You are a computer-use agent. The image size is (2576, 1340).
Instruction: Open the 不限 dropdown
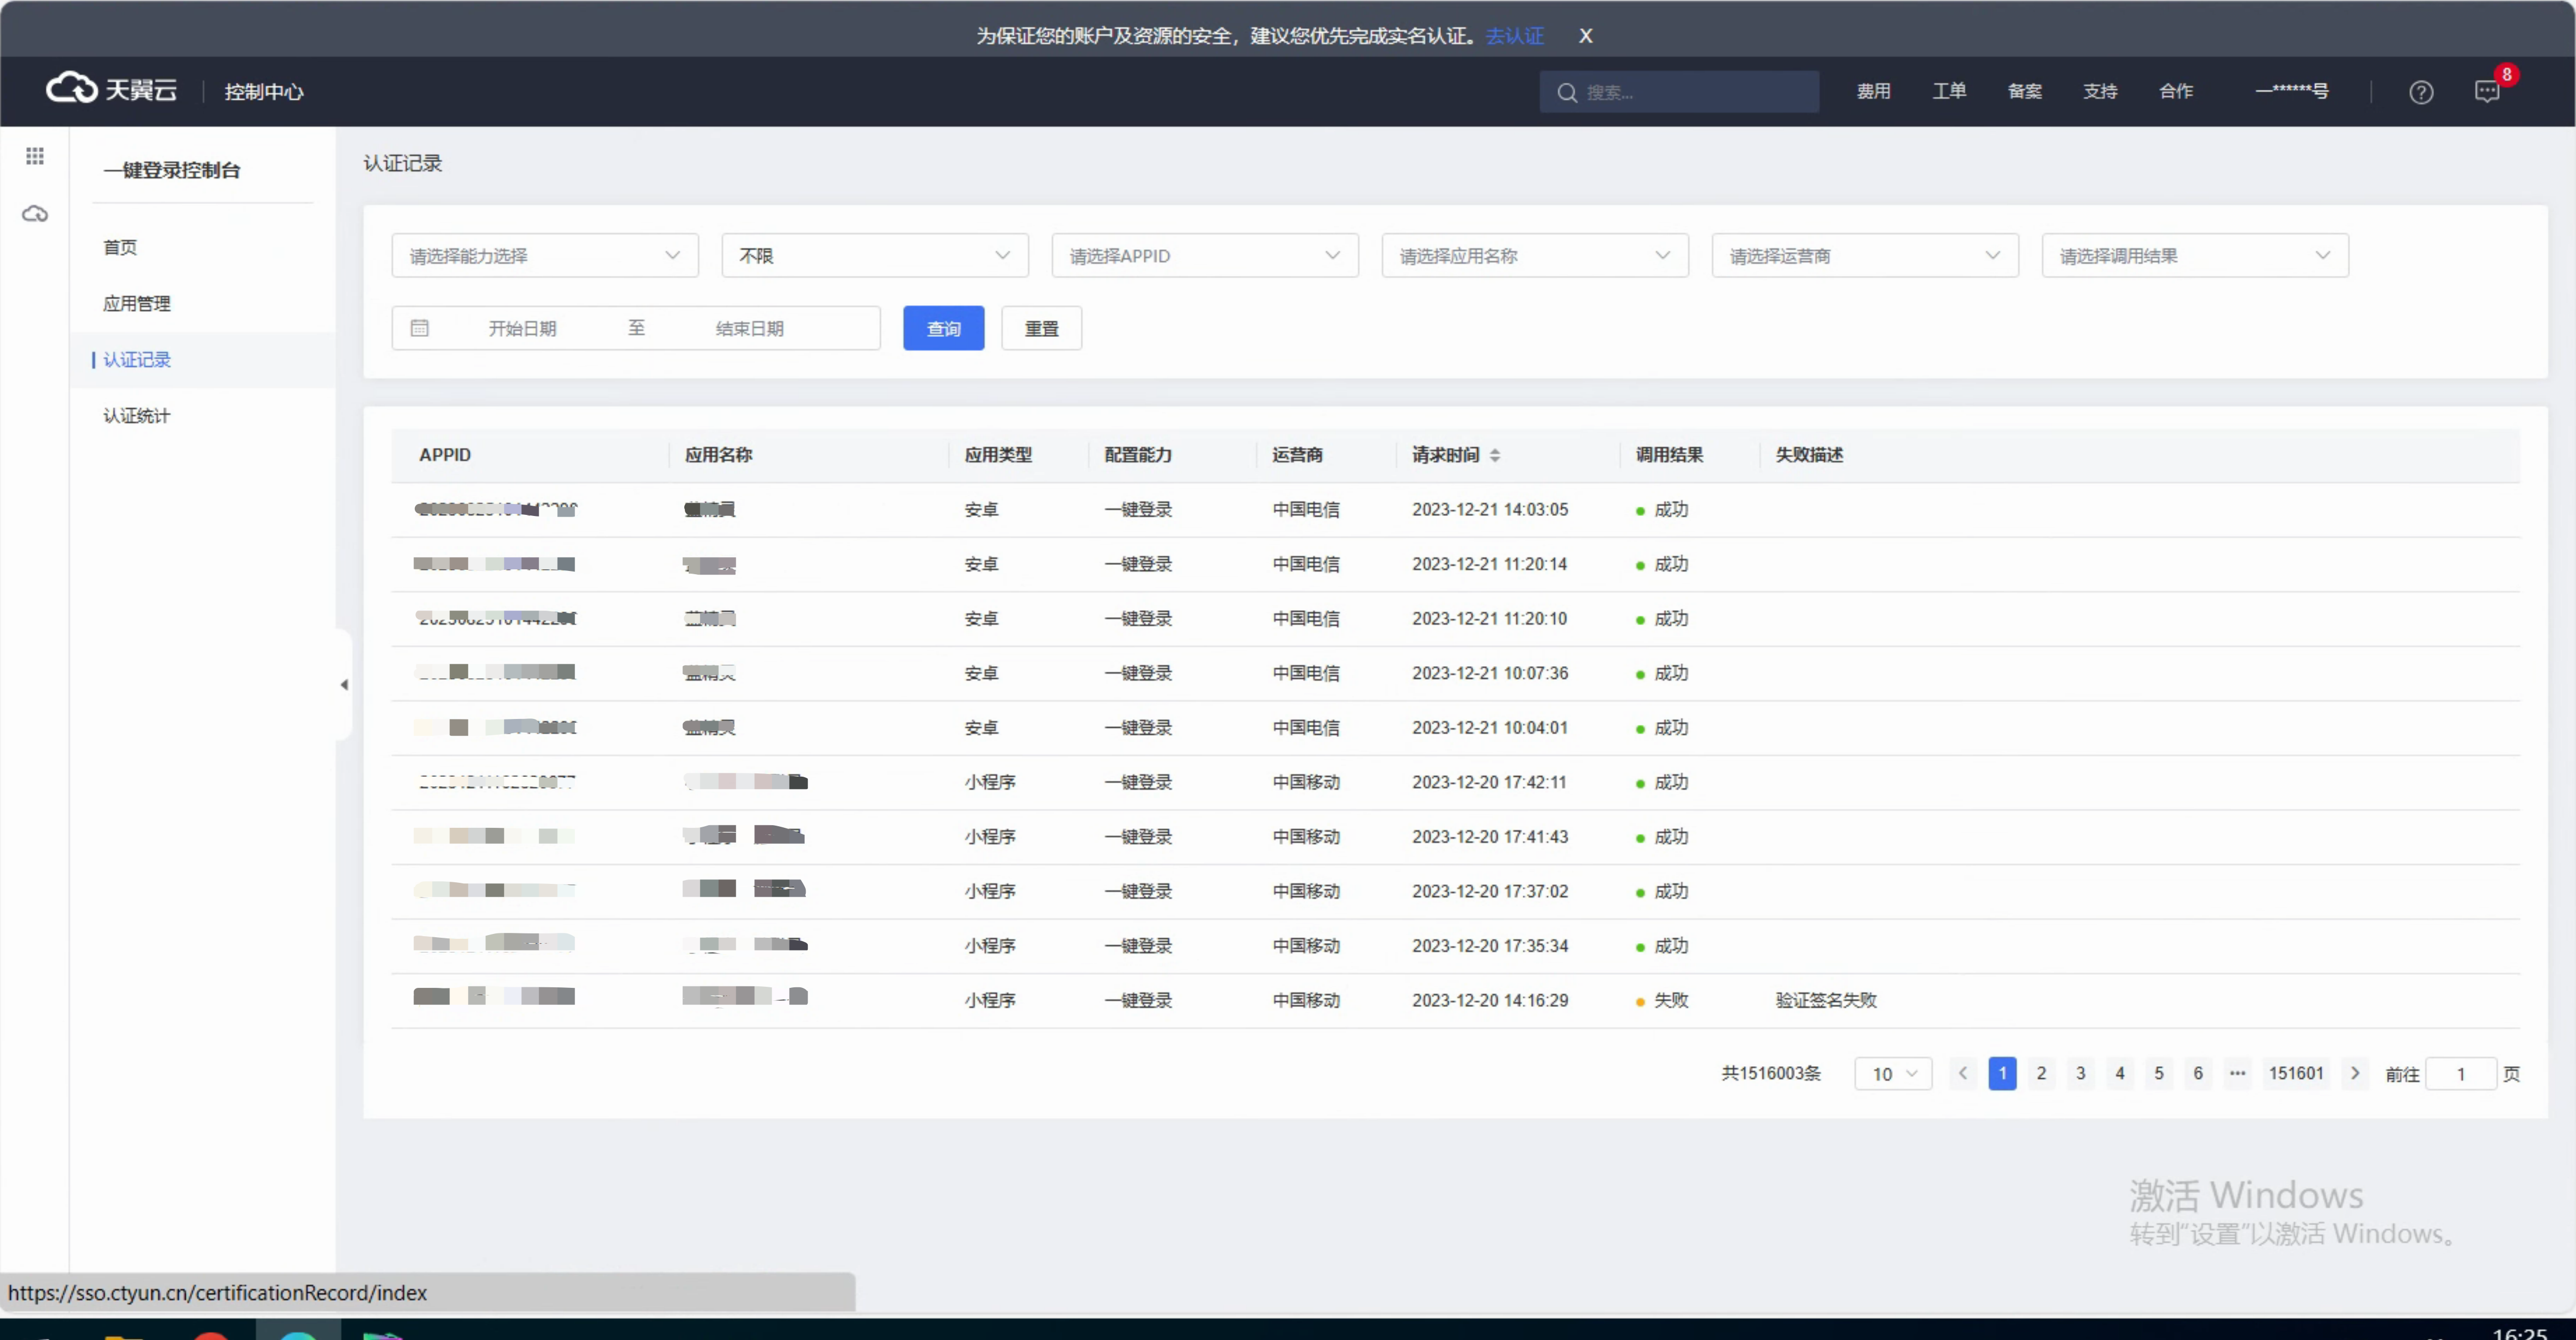(875, 256)
